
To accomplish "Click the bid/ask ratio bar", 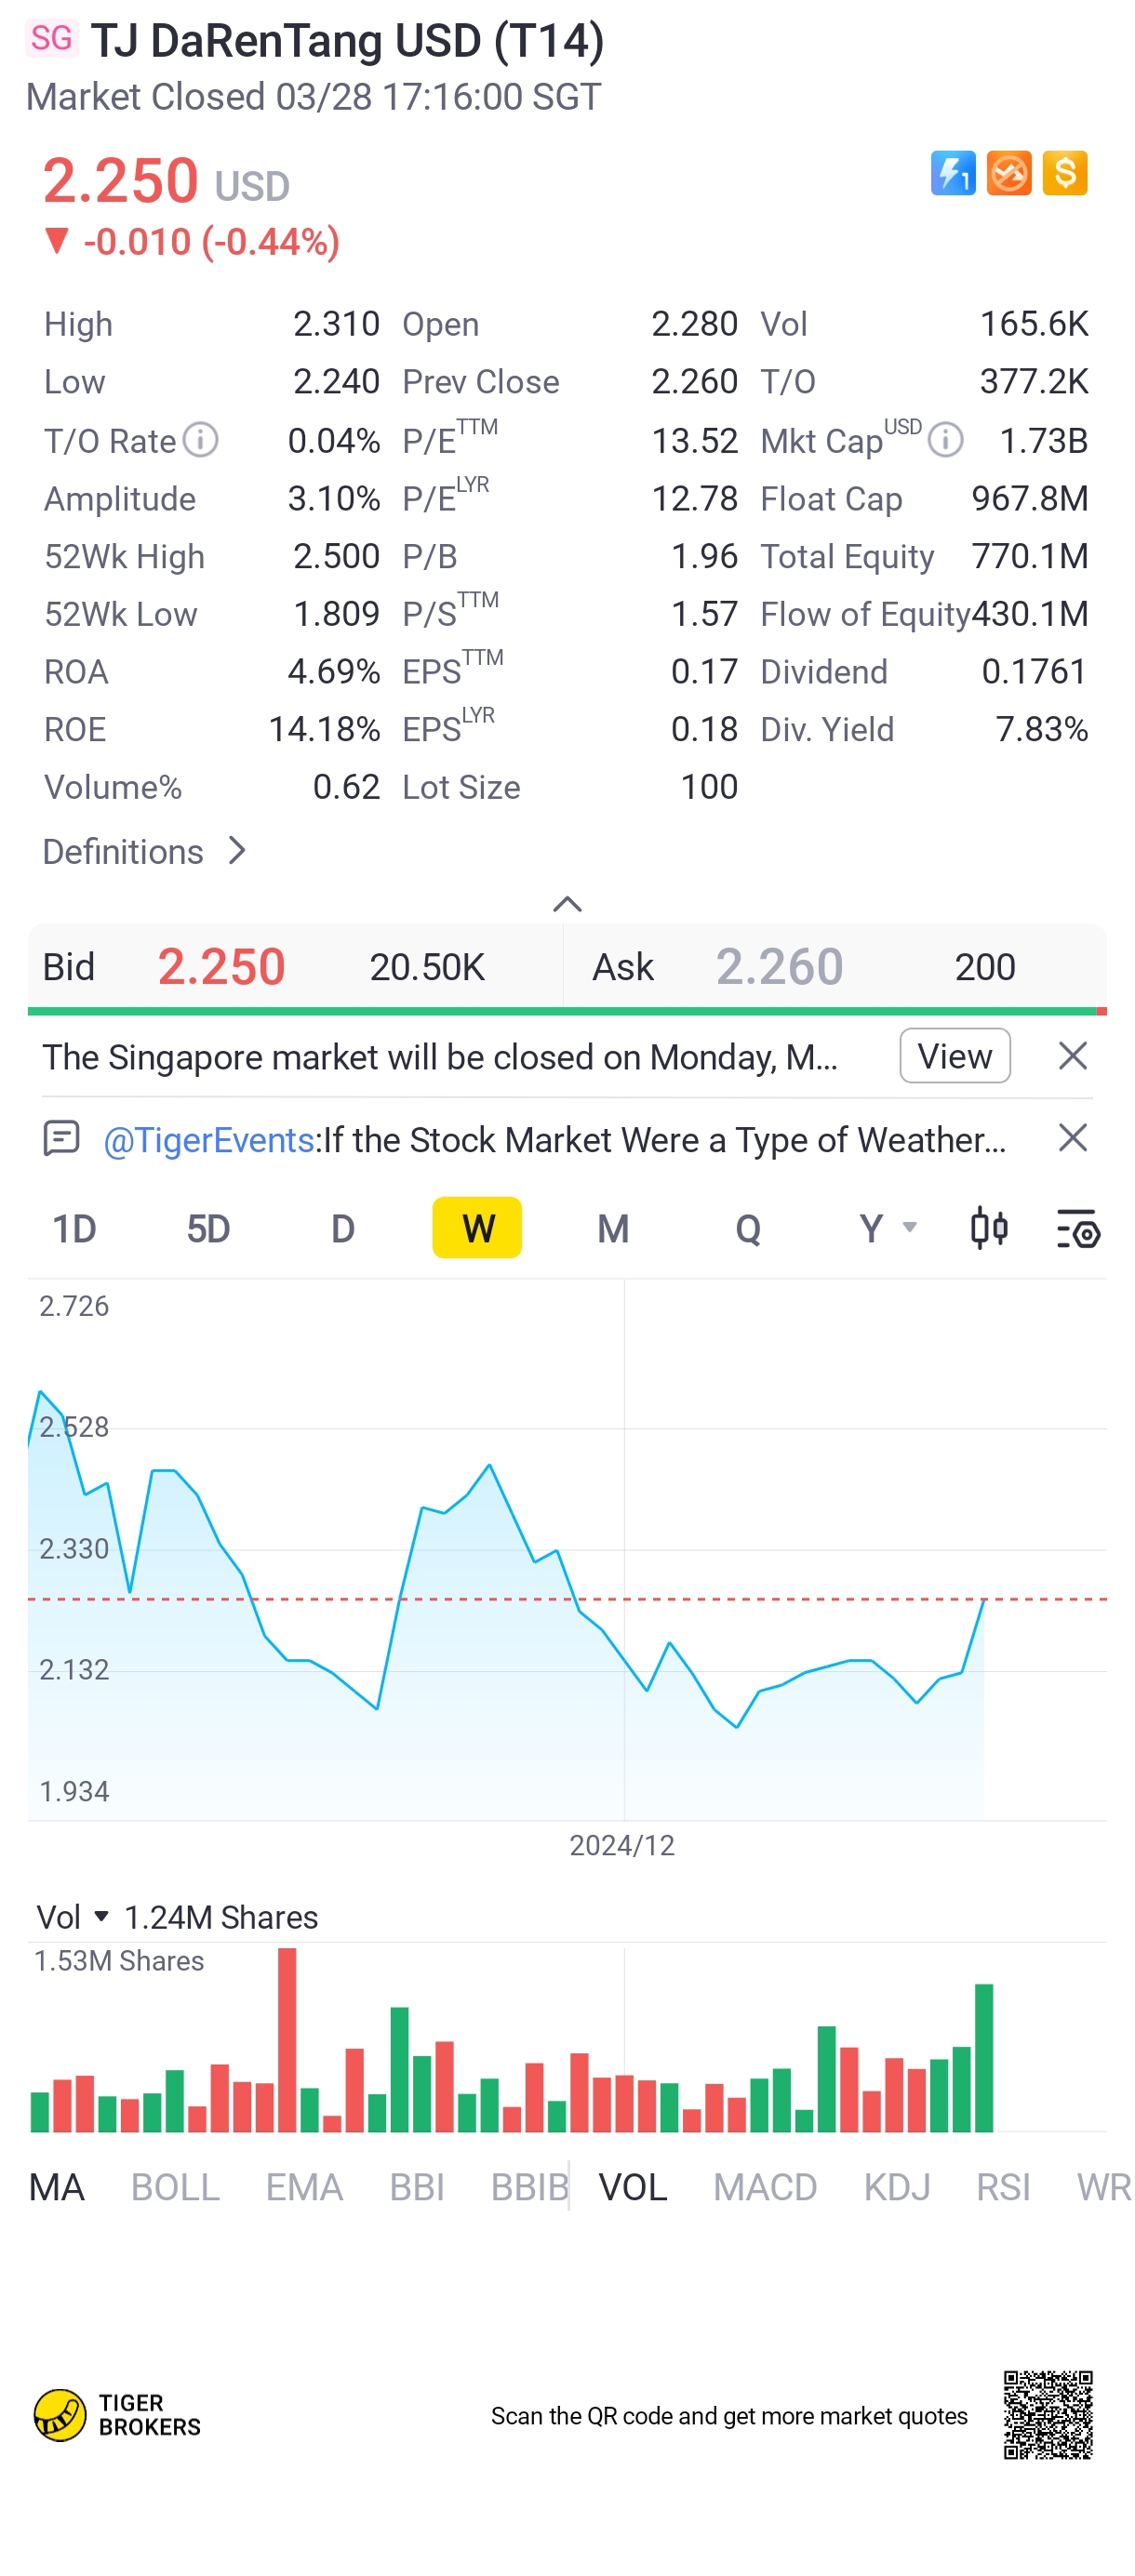I will pos(567,1011).
